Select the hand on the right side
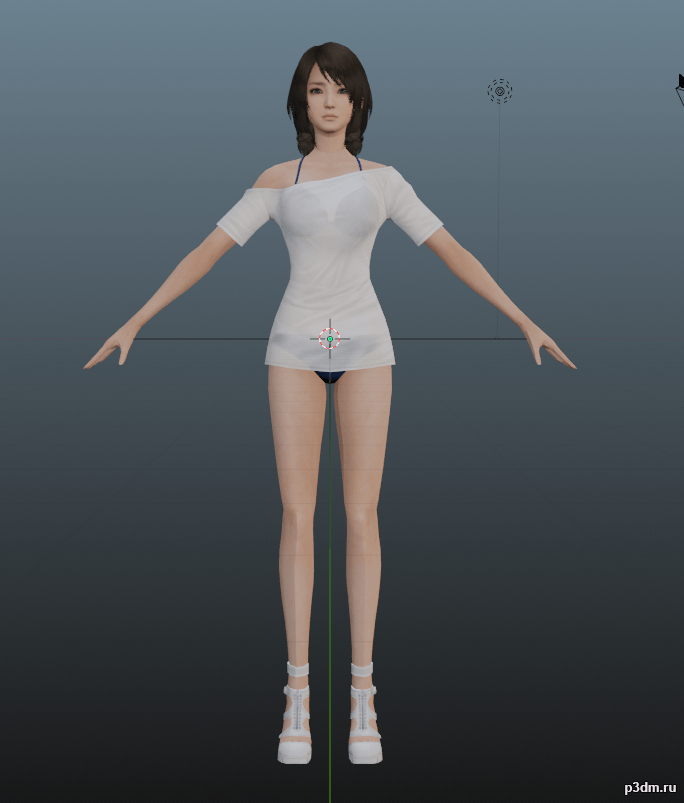This screenshot has height=803, width=684. click(x=552, y=353)
